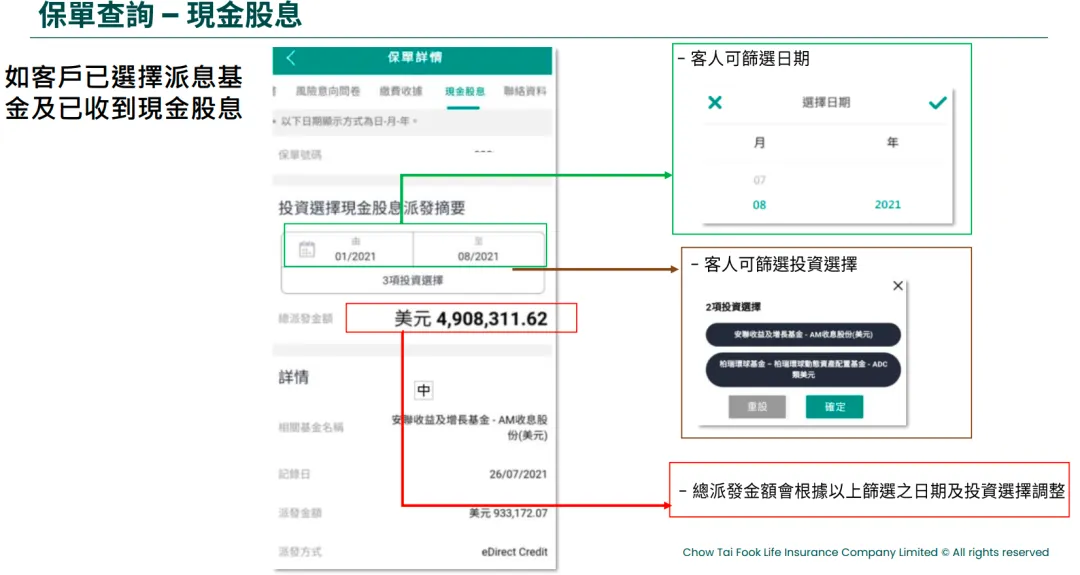Click the 保單詳情 header title

coord(415,58)
